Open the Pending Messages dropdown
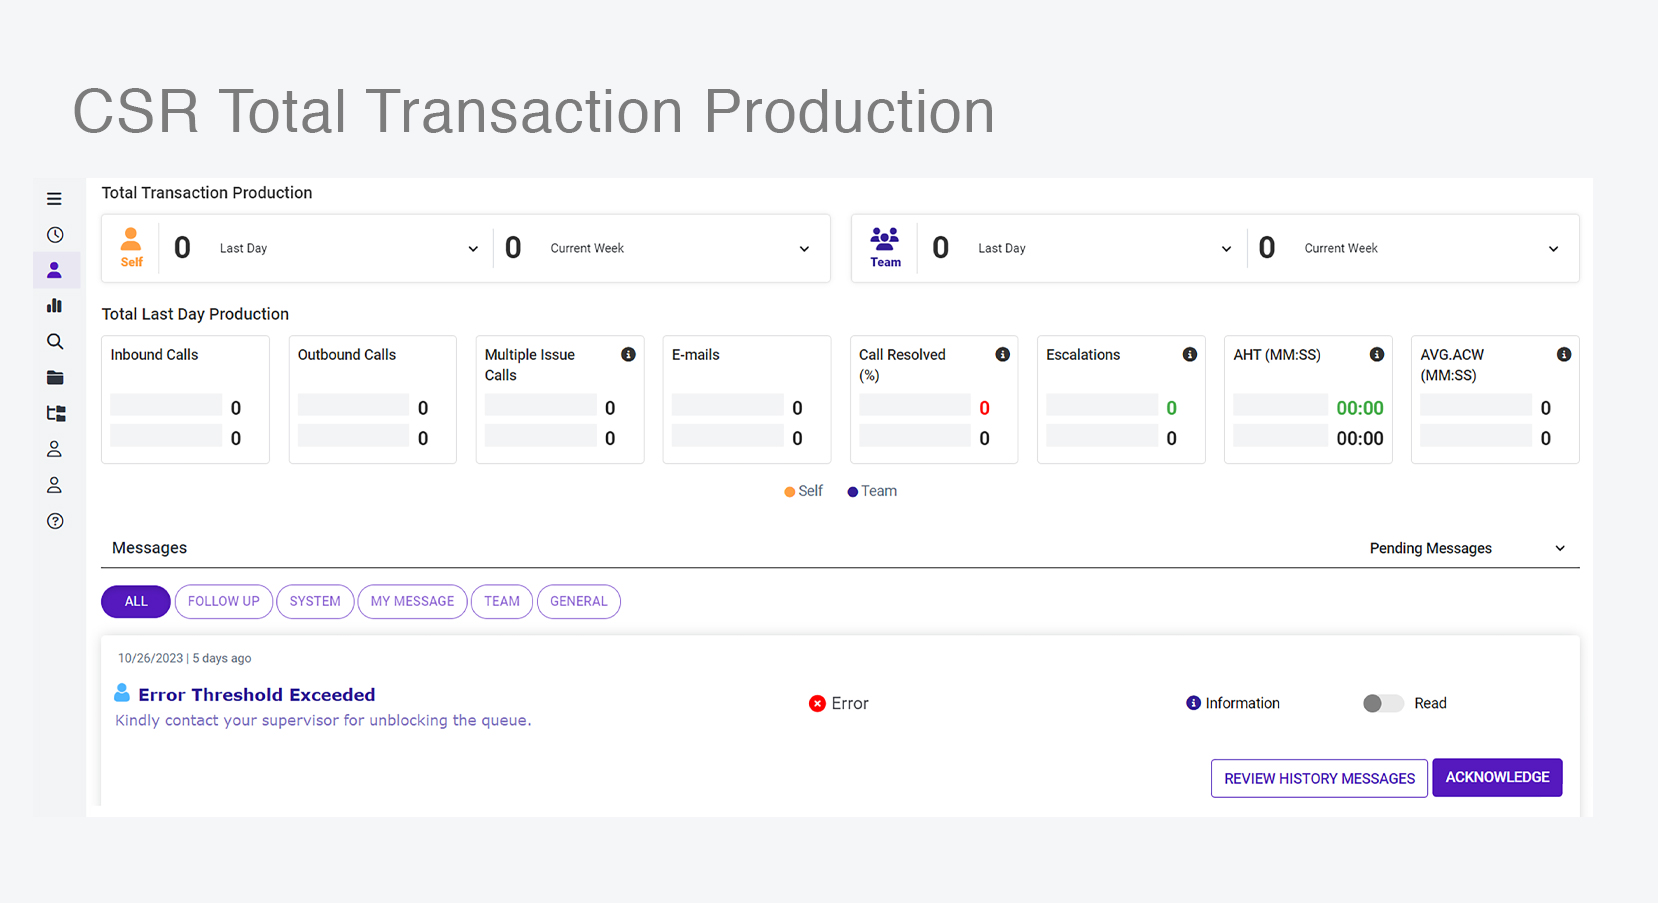This screenshot has height=903, width=1658. (x=1467, y=548)
